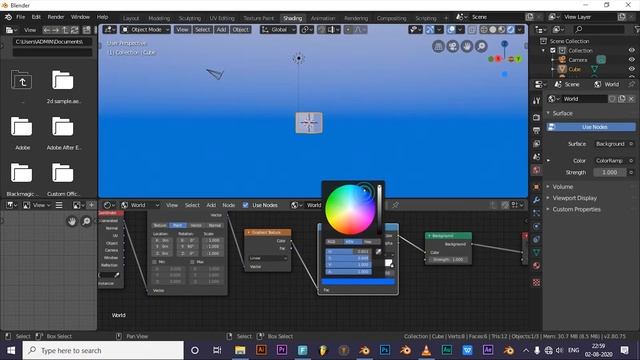Screen dimensions: 640x360
Task: Open the Node menu in node editor
Action: pos(229,205)
